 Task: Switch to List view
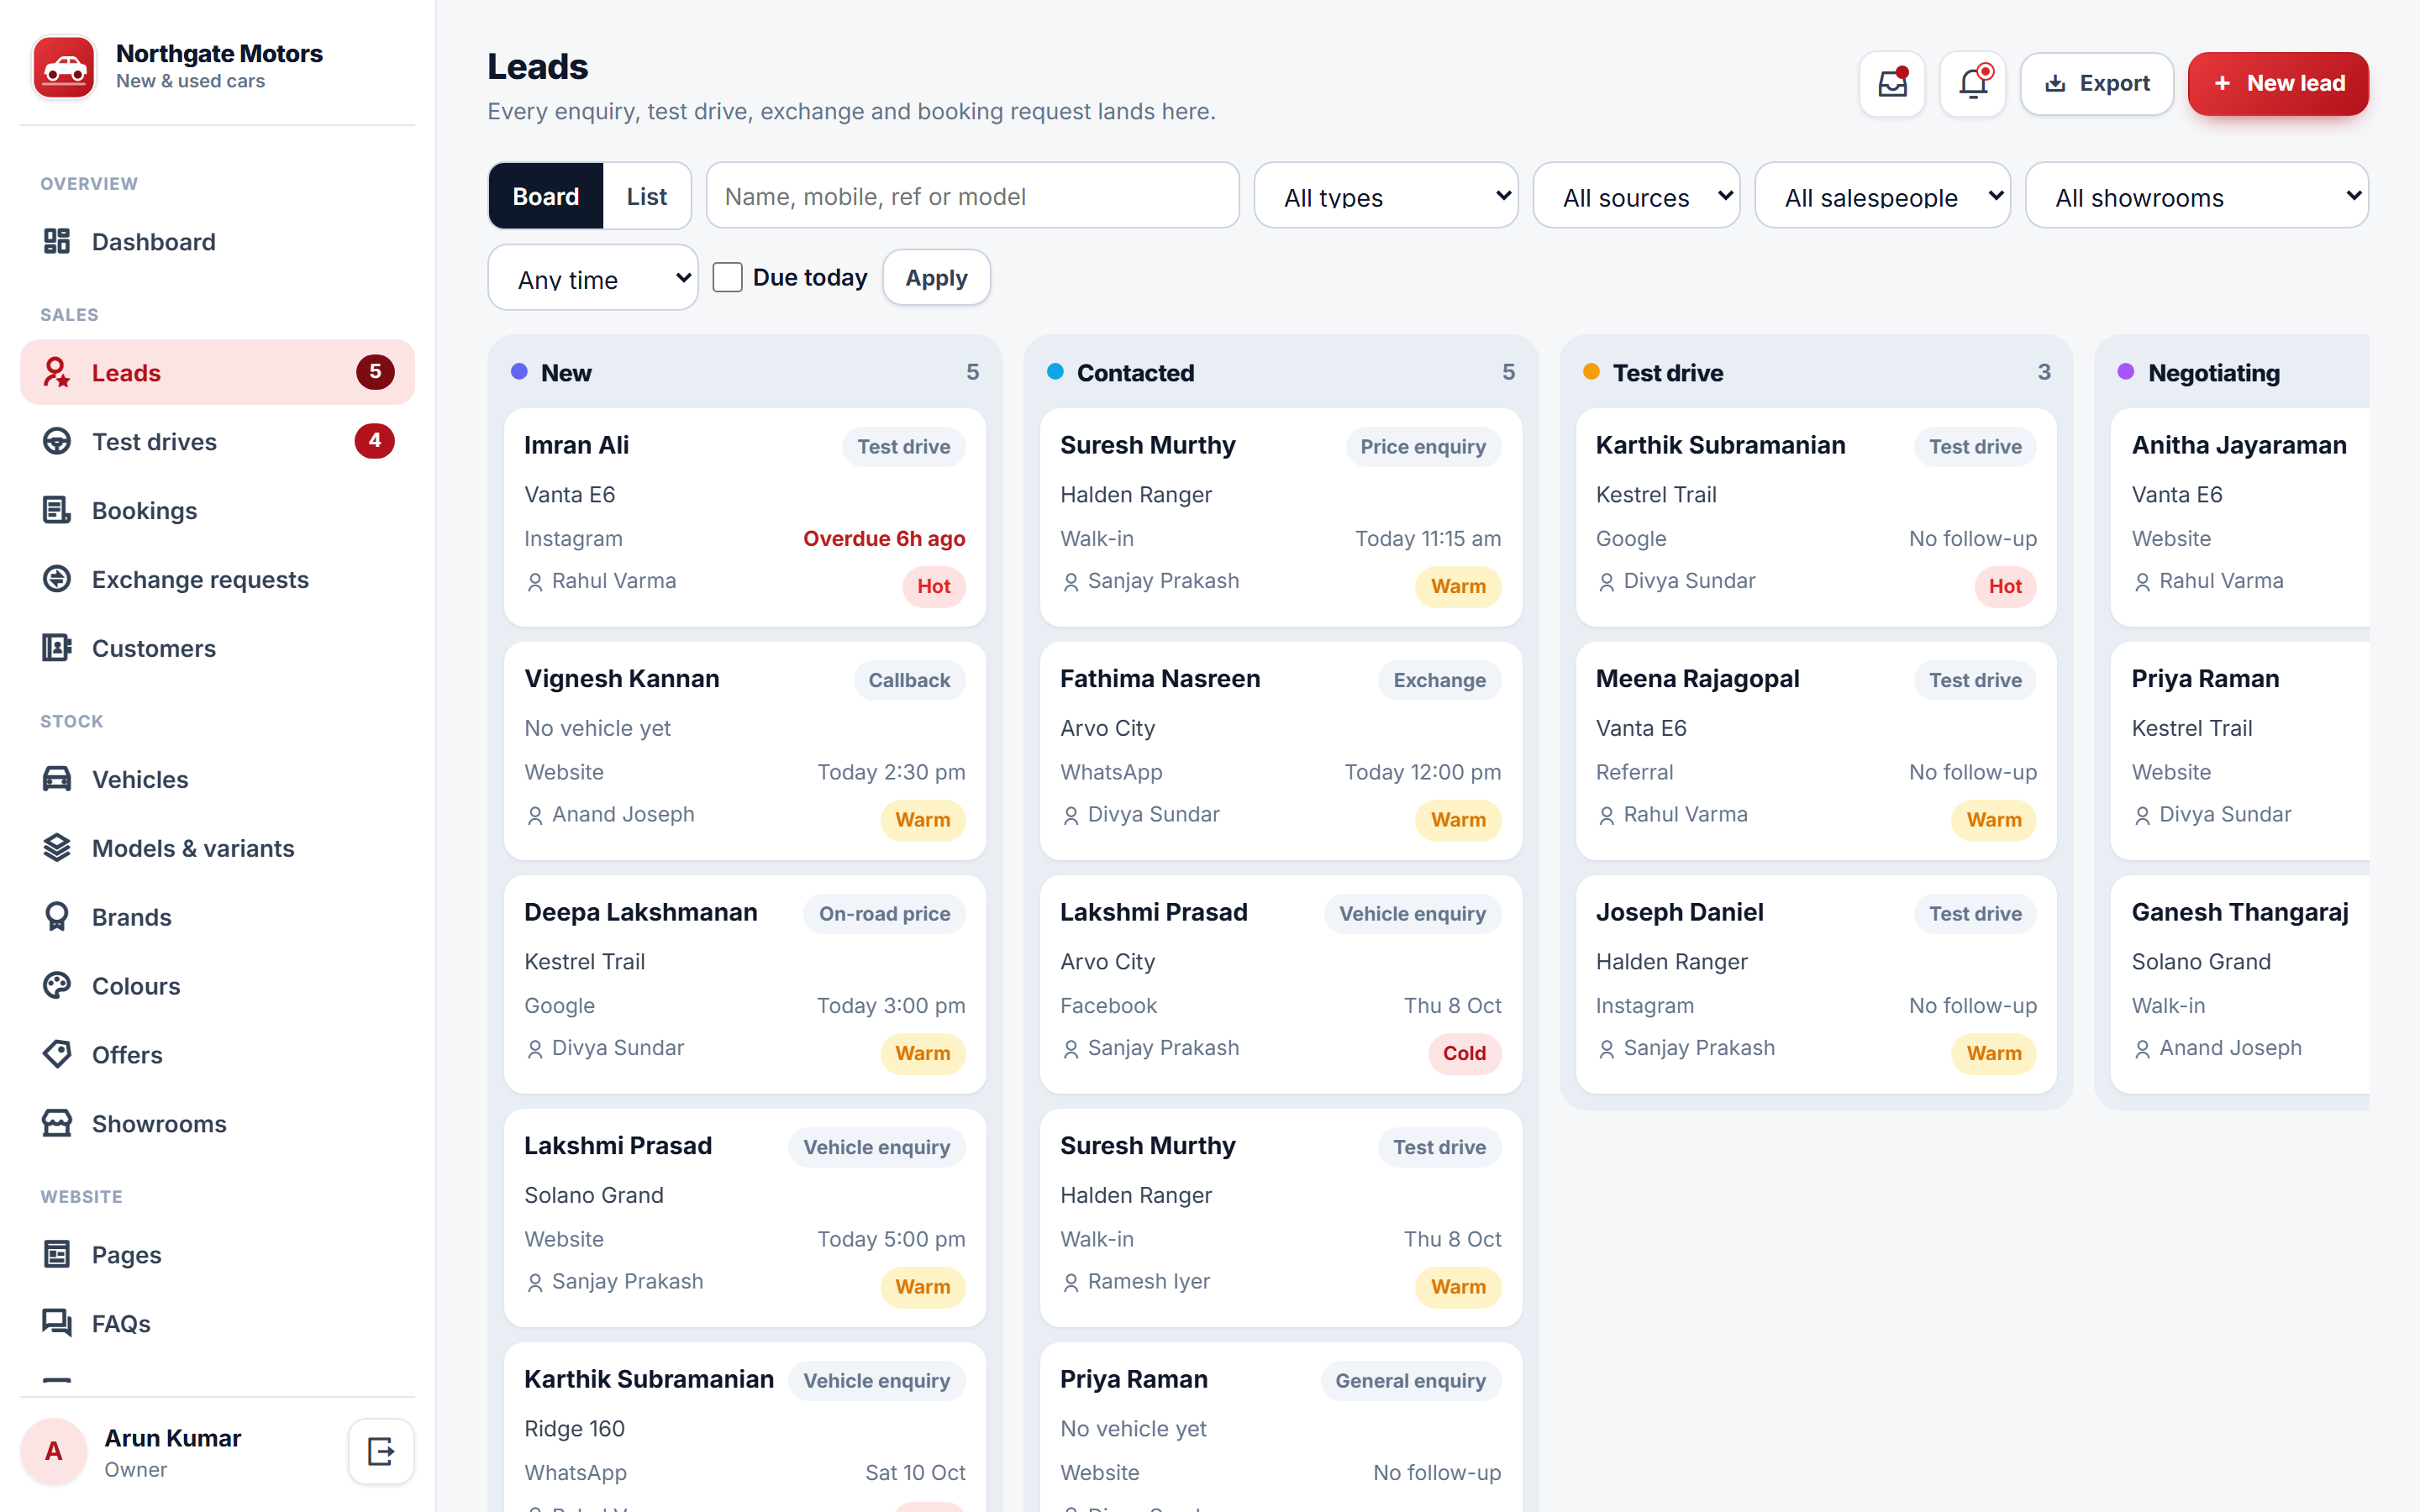coord(647,196)
